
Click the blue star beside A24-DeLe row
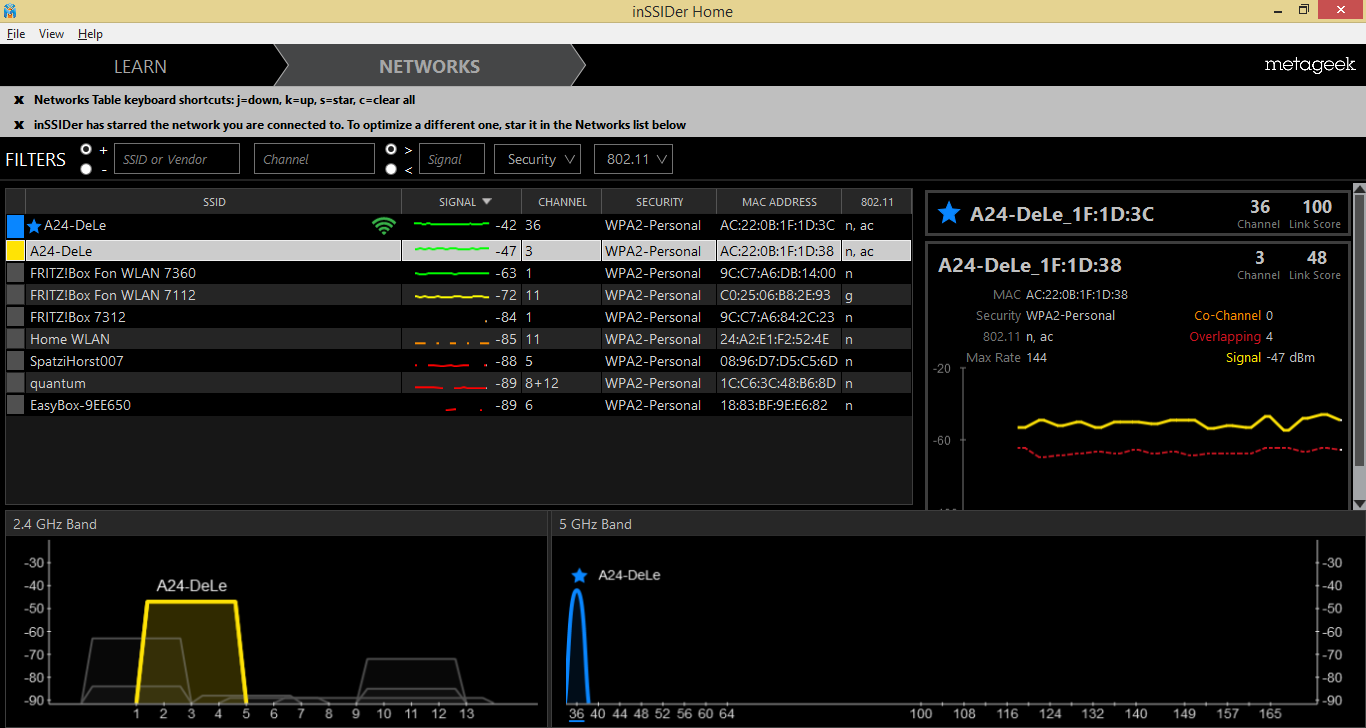point(35,226)
